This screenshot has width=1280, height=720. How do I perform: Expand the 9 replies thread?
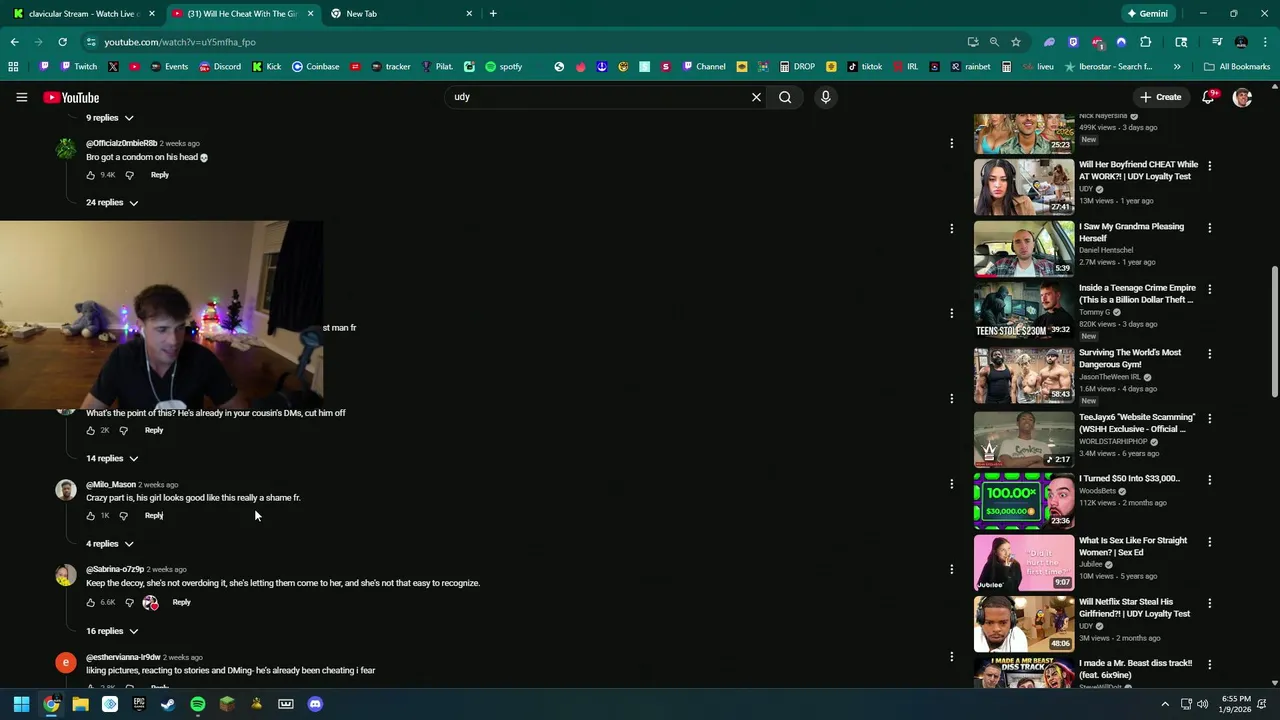coord(110,118)
